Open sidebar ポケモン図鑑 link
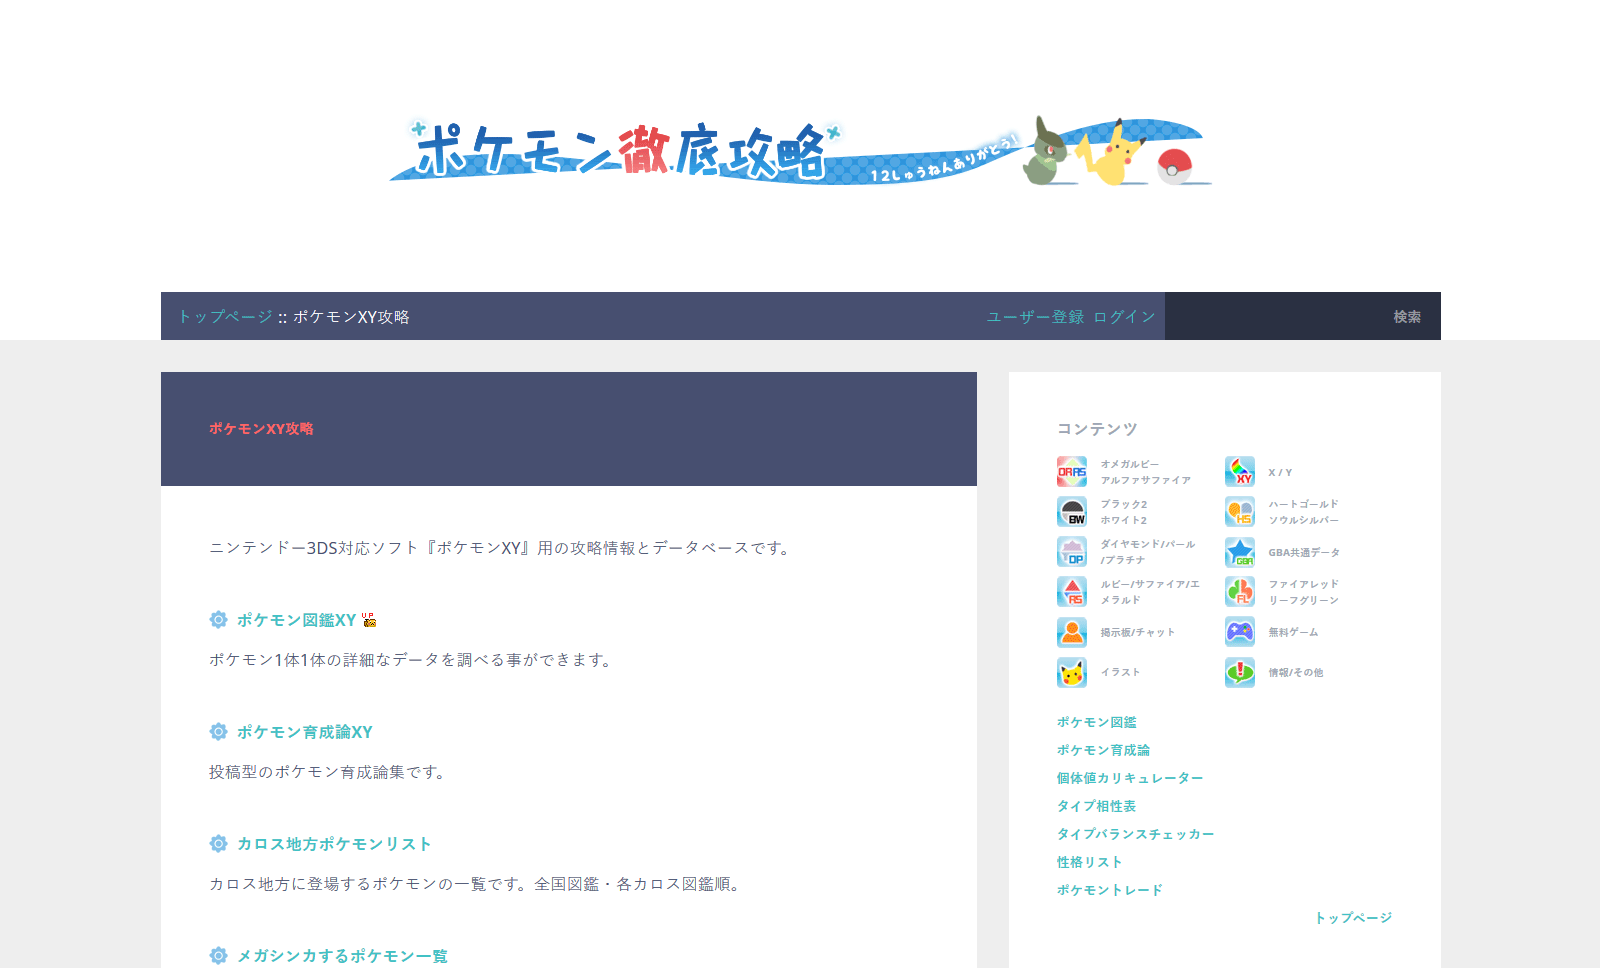Image resolution: width=1600 pixels, height=968 pixels. click(x=1096, y=722)
